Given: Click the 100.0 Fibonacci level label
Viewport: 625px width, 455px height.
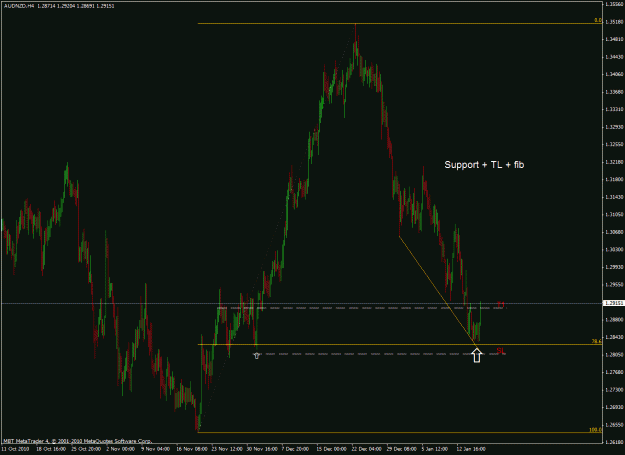Looking at the screenshot, I should coord(596,430).
